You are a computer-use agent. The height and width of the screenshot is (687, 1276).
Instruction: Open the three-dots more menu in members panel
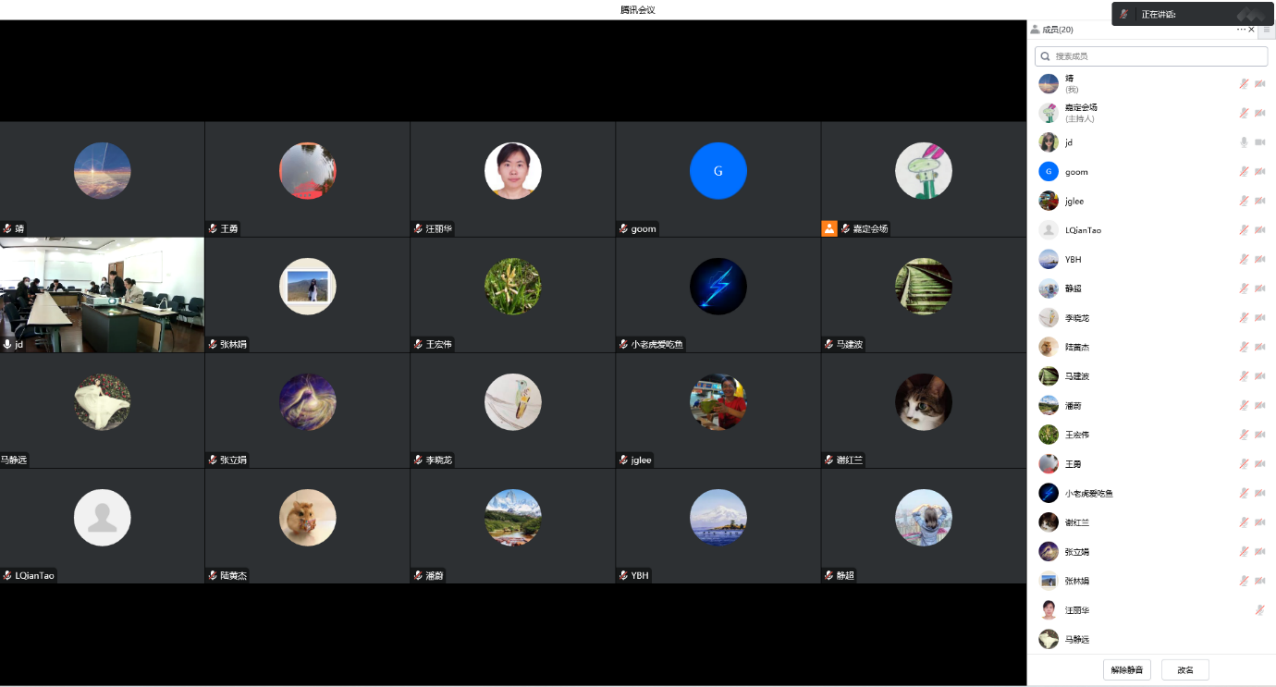click(x=1241, y=29)
